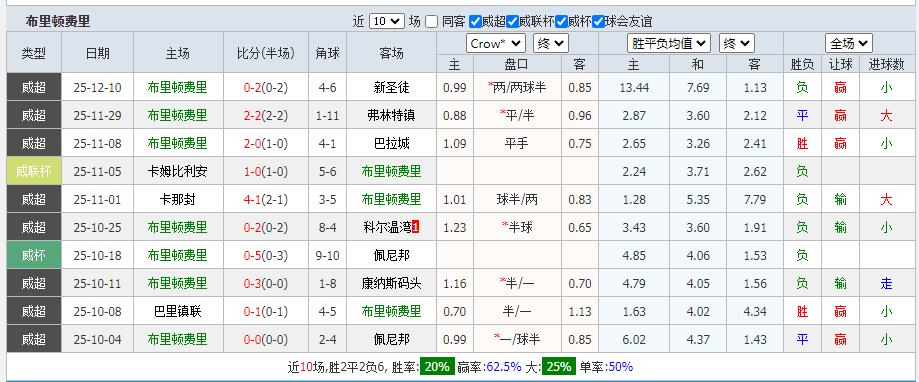Click away team 弗林特镇
919x382 pixels.
pos(391,115)
